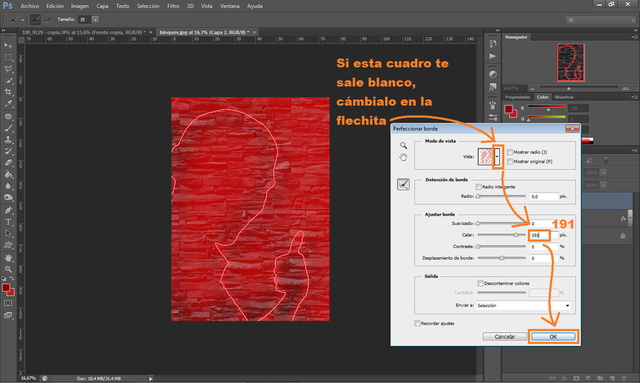Open the 3D workspace dropdown
The width and height of the screenshot is (640, 383).
point(600,20)
